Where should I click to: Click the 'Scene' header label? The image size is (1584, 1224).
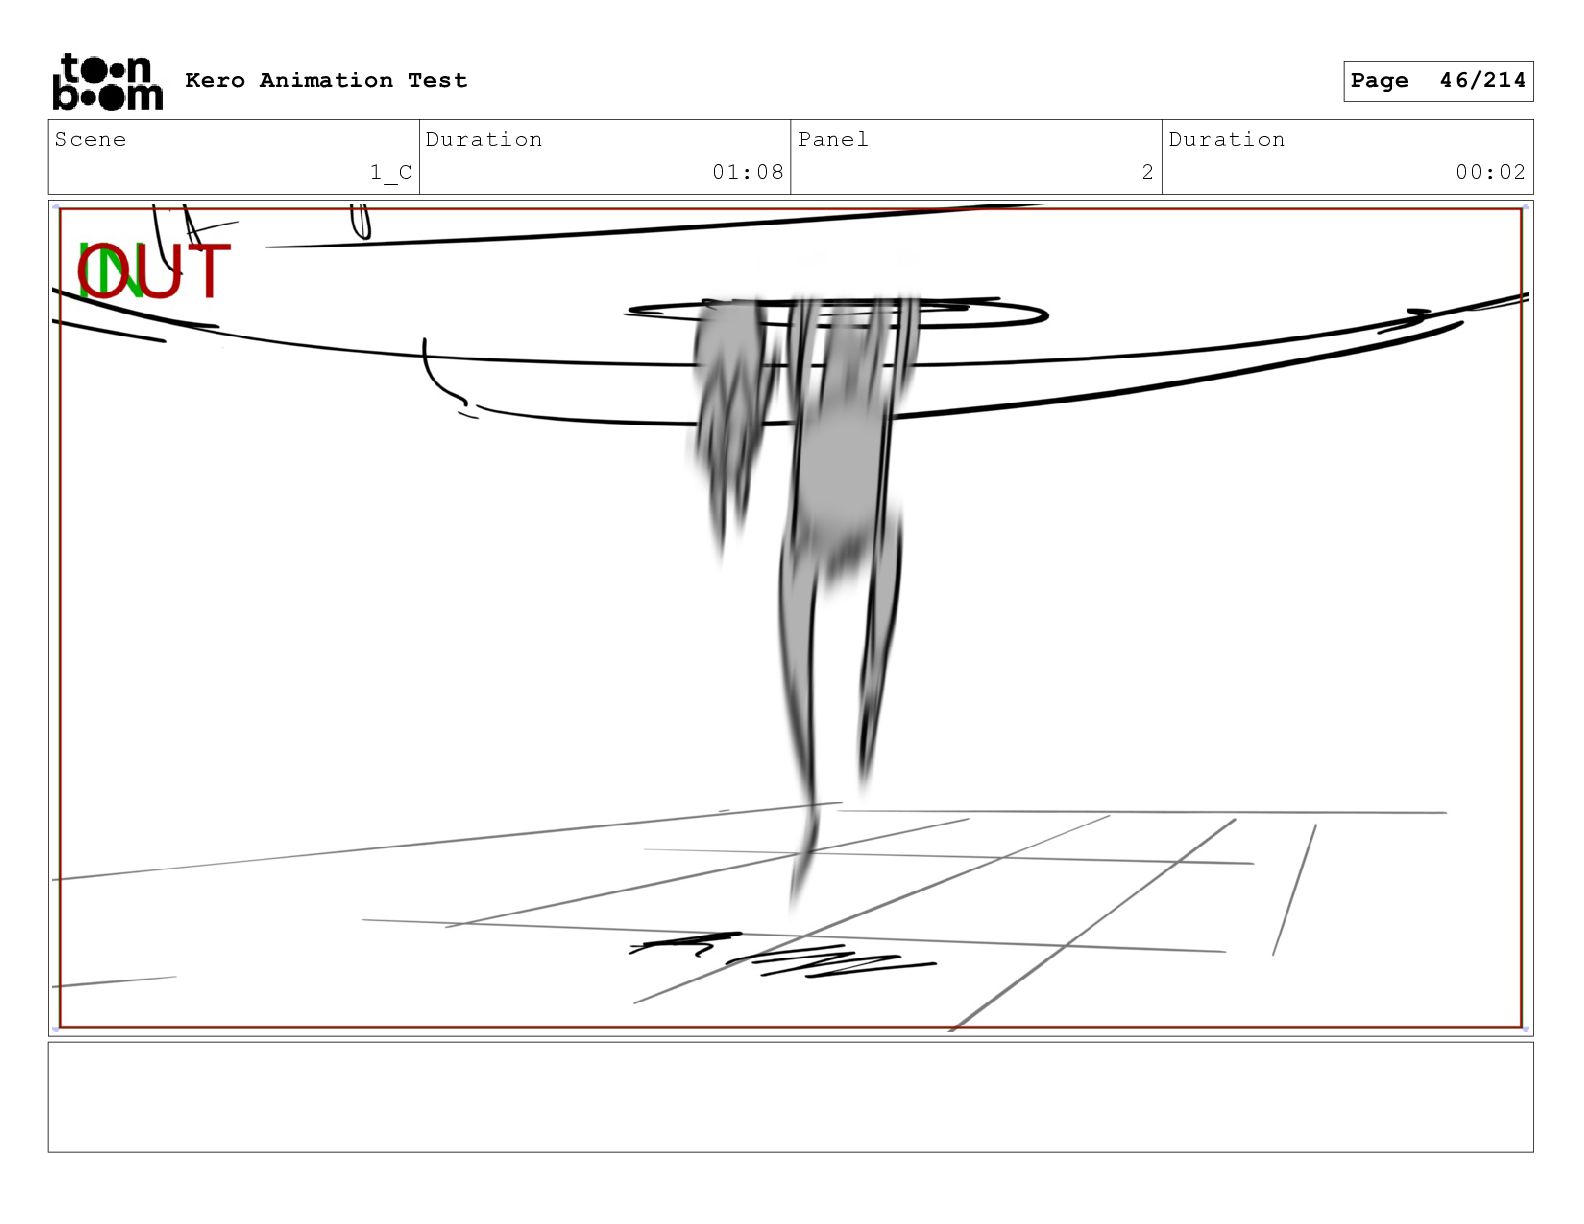tap(91, 139)
